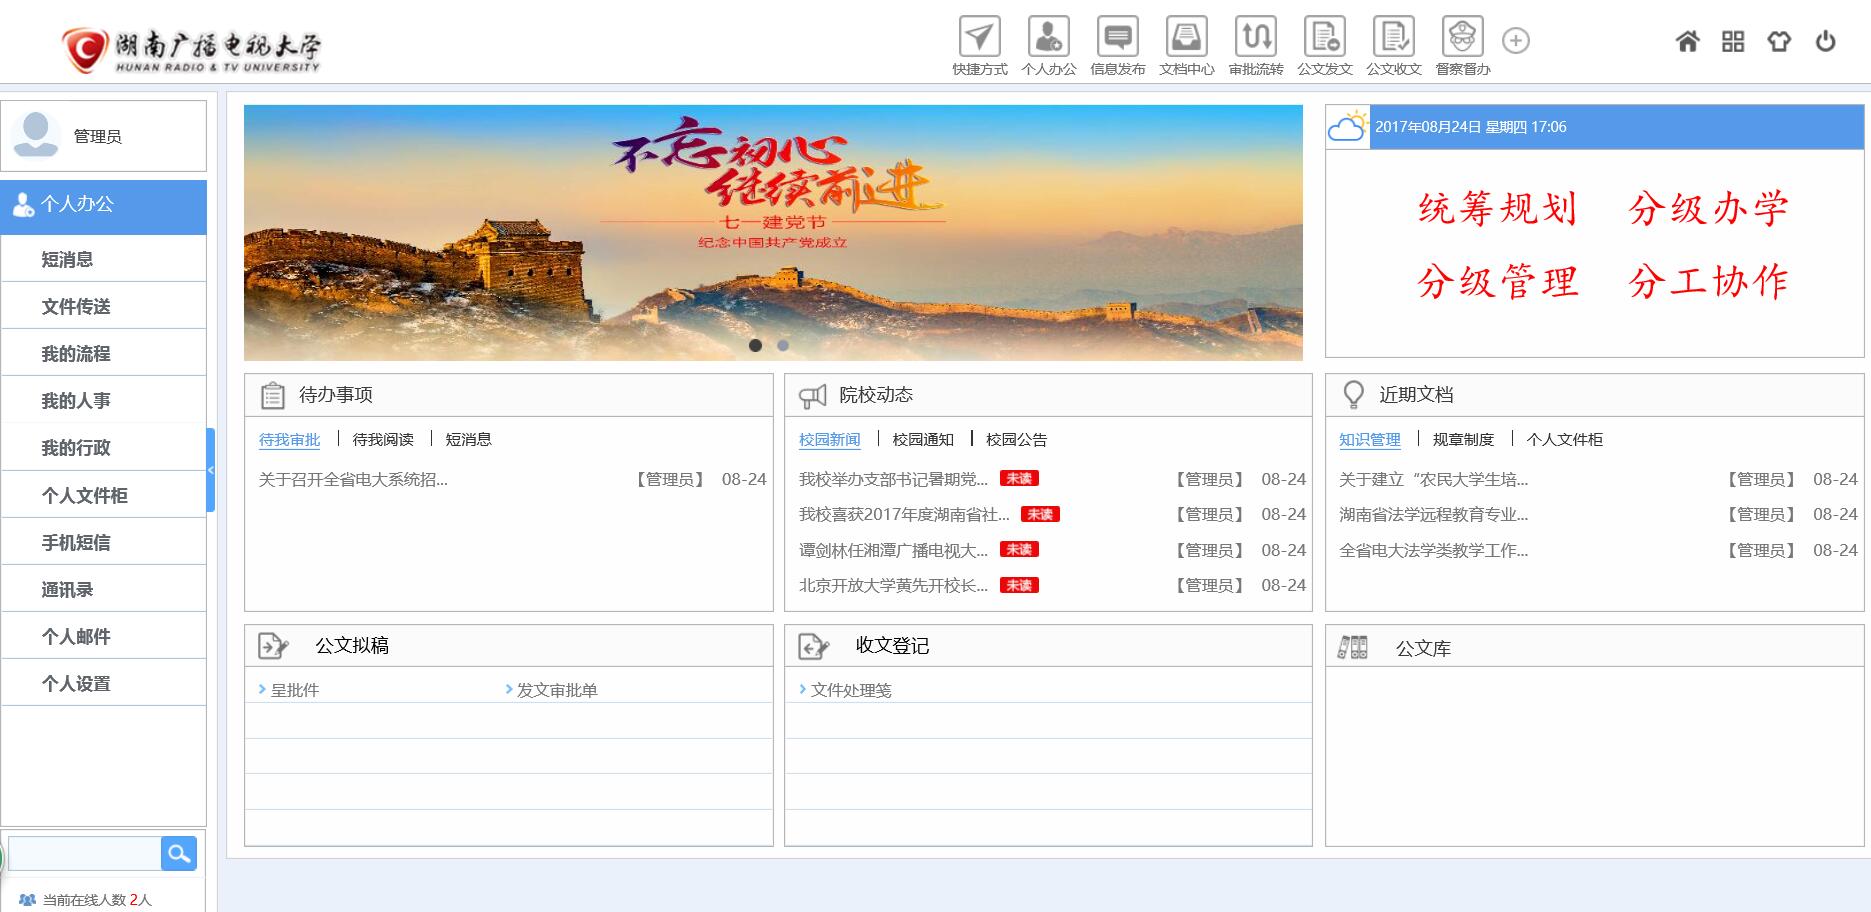The width and height of the screenshot is (1871, 912).
Task: Switch to the 规章制度 tab
Action: click(x=1463, y=439)
